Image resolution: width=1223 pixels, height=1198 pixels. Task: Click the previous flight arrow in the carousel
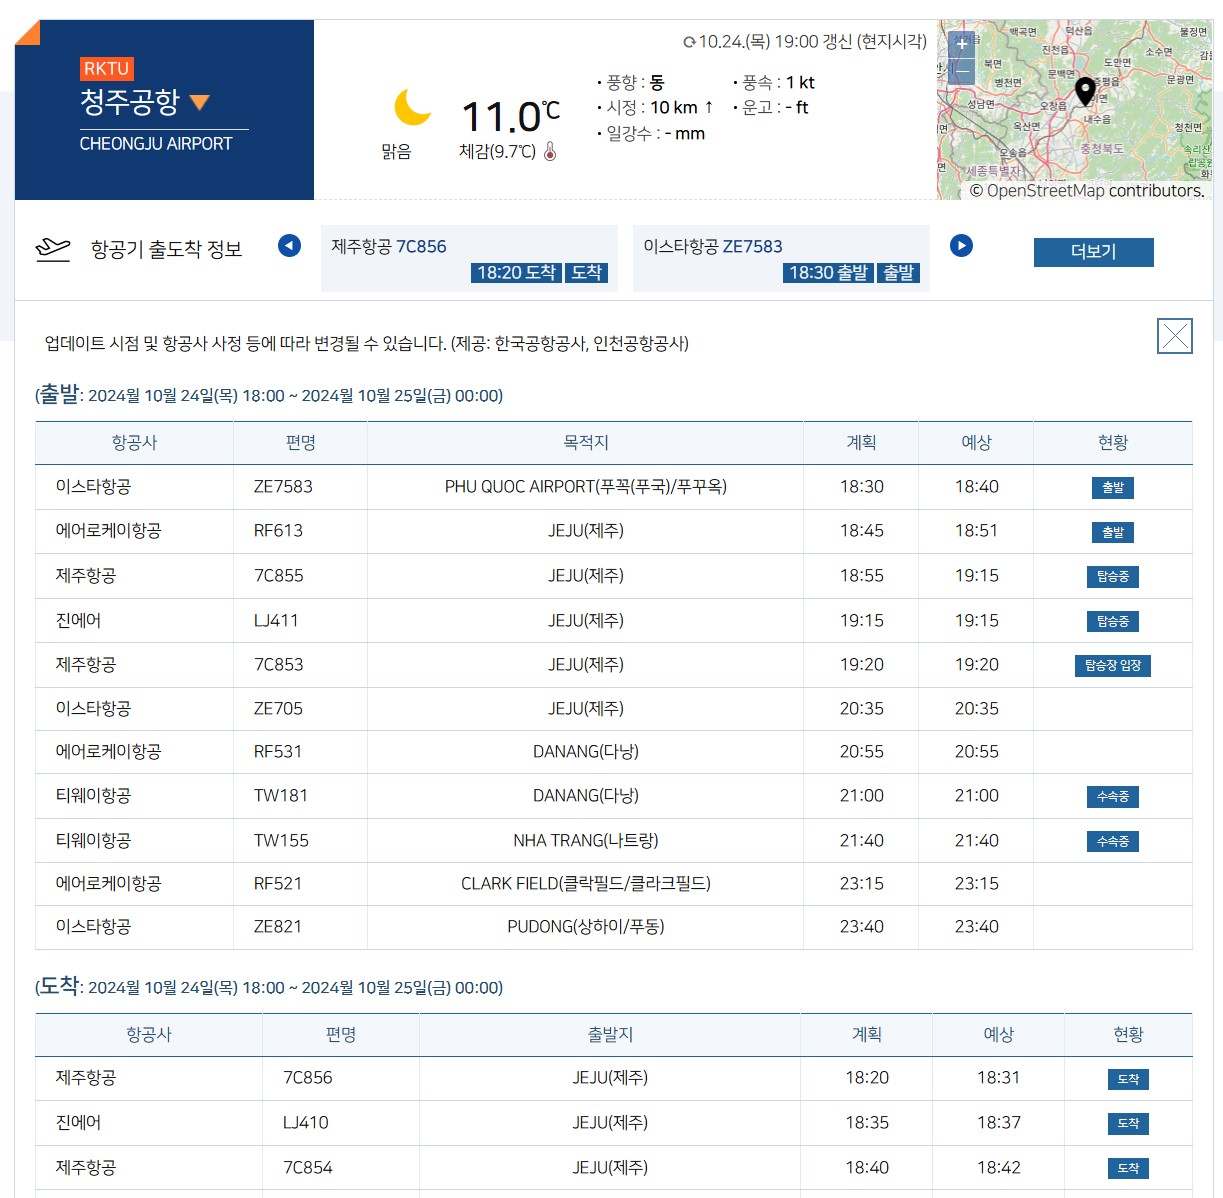coord(289,246)
